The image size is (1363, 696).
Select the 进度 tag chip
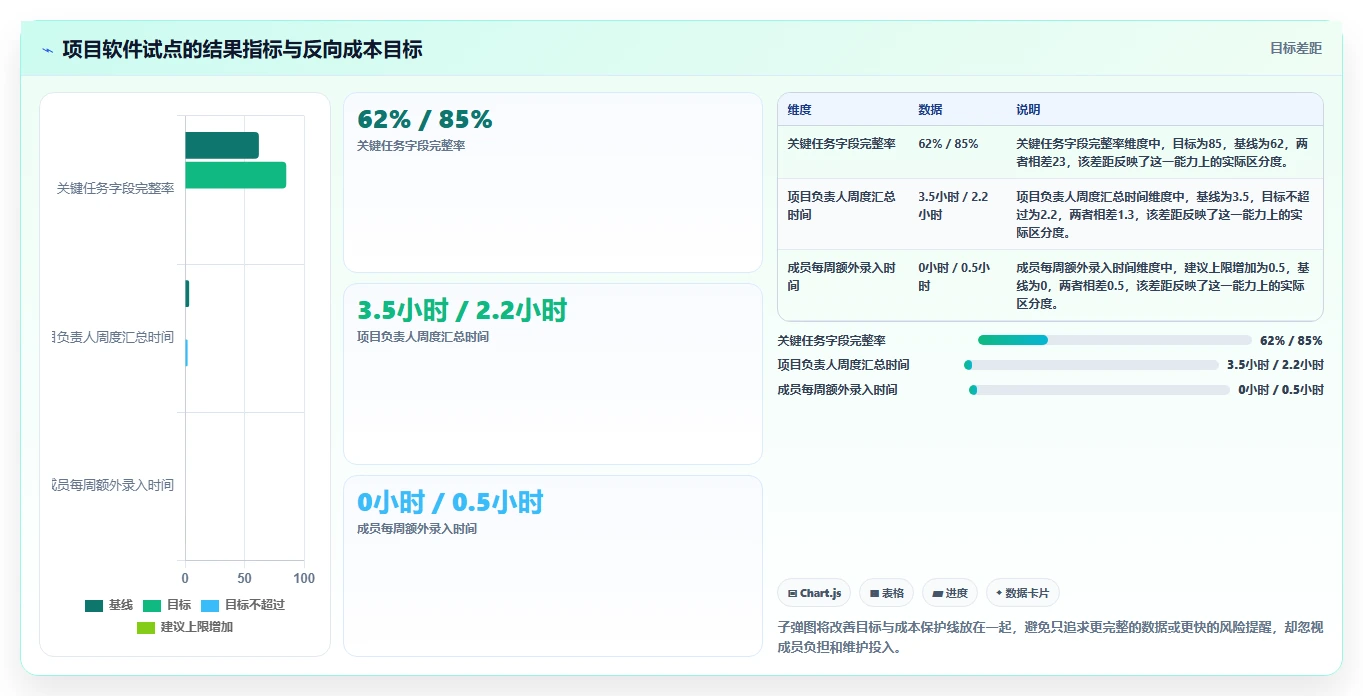click(949, 593)
